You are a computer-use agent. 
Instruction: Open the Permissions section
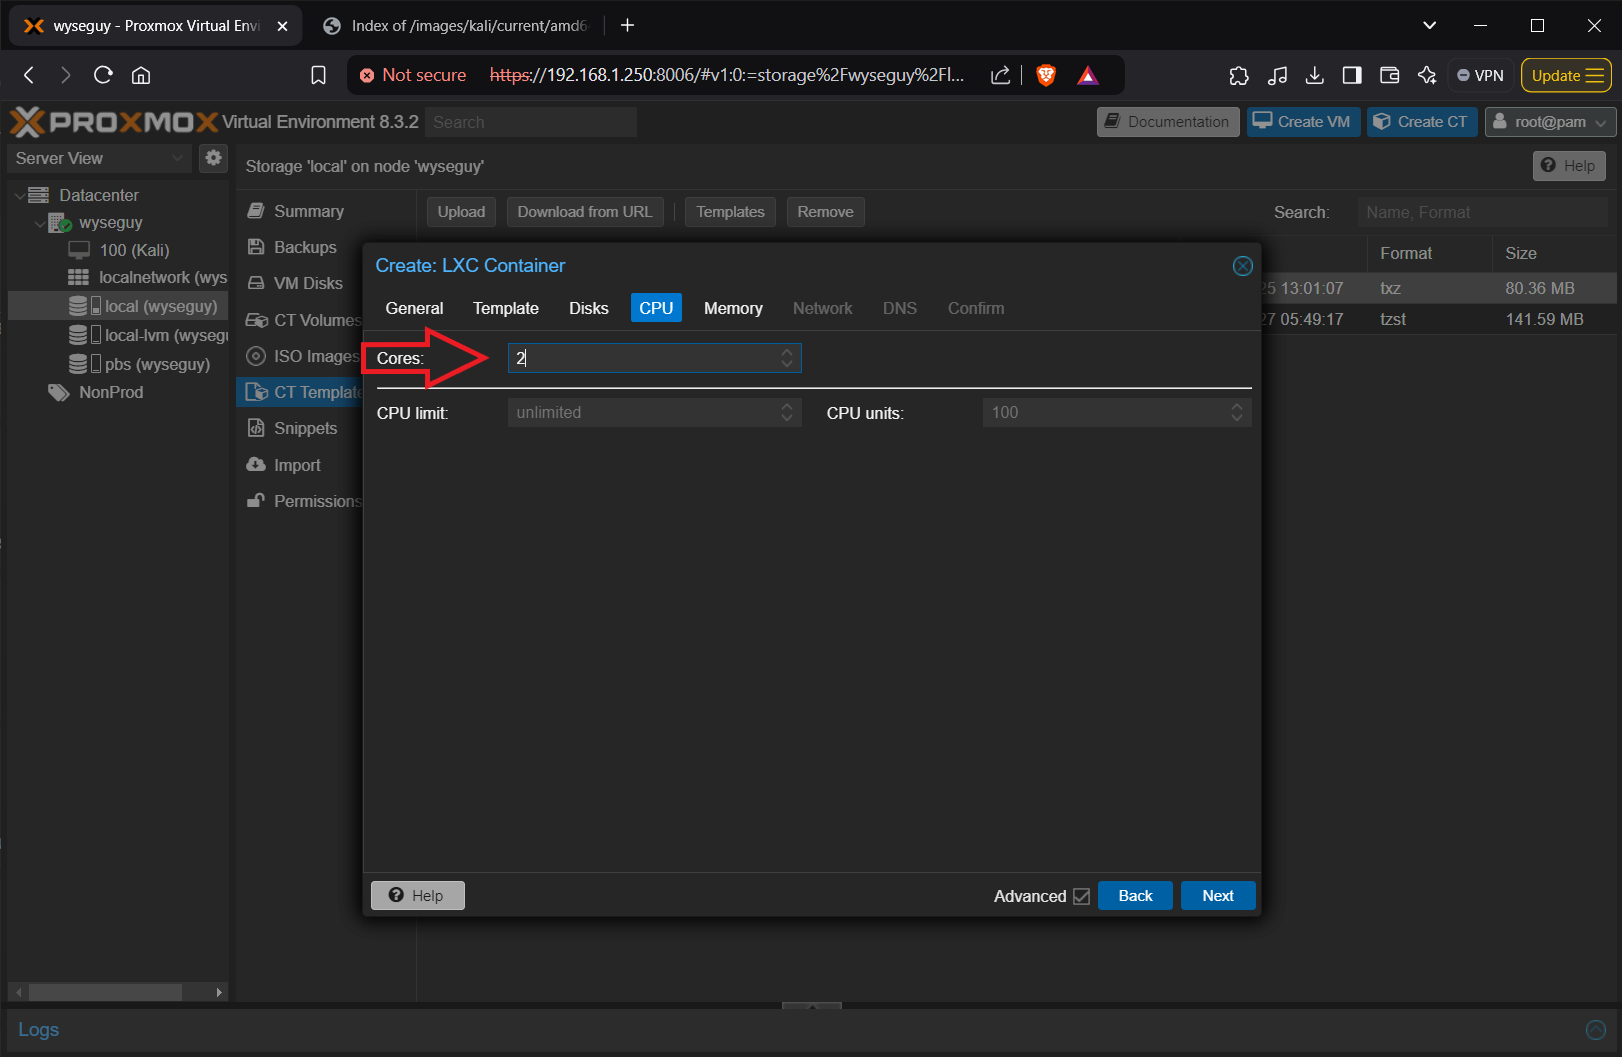[x=304, y=501]
